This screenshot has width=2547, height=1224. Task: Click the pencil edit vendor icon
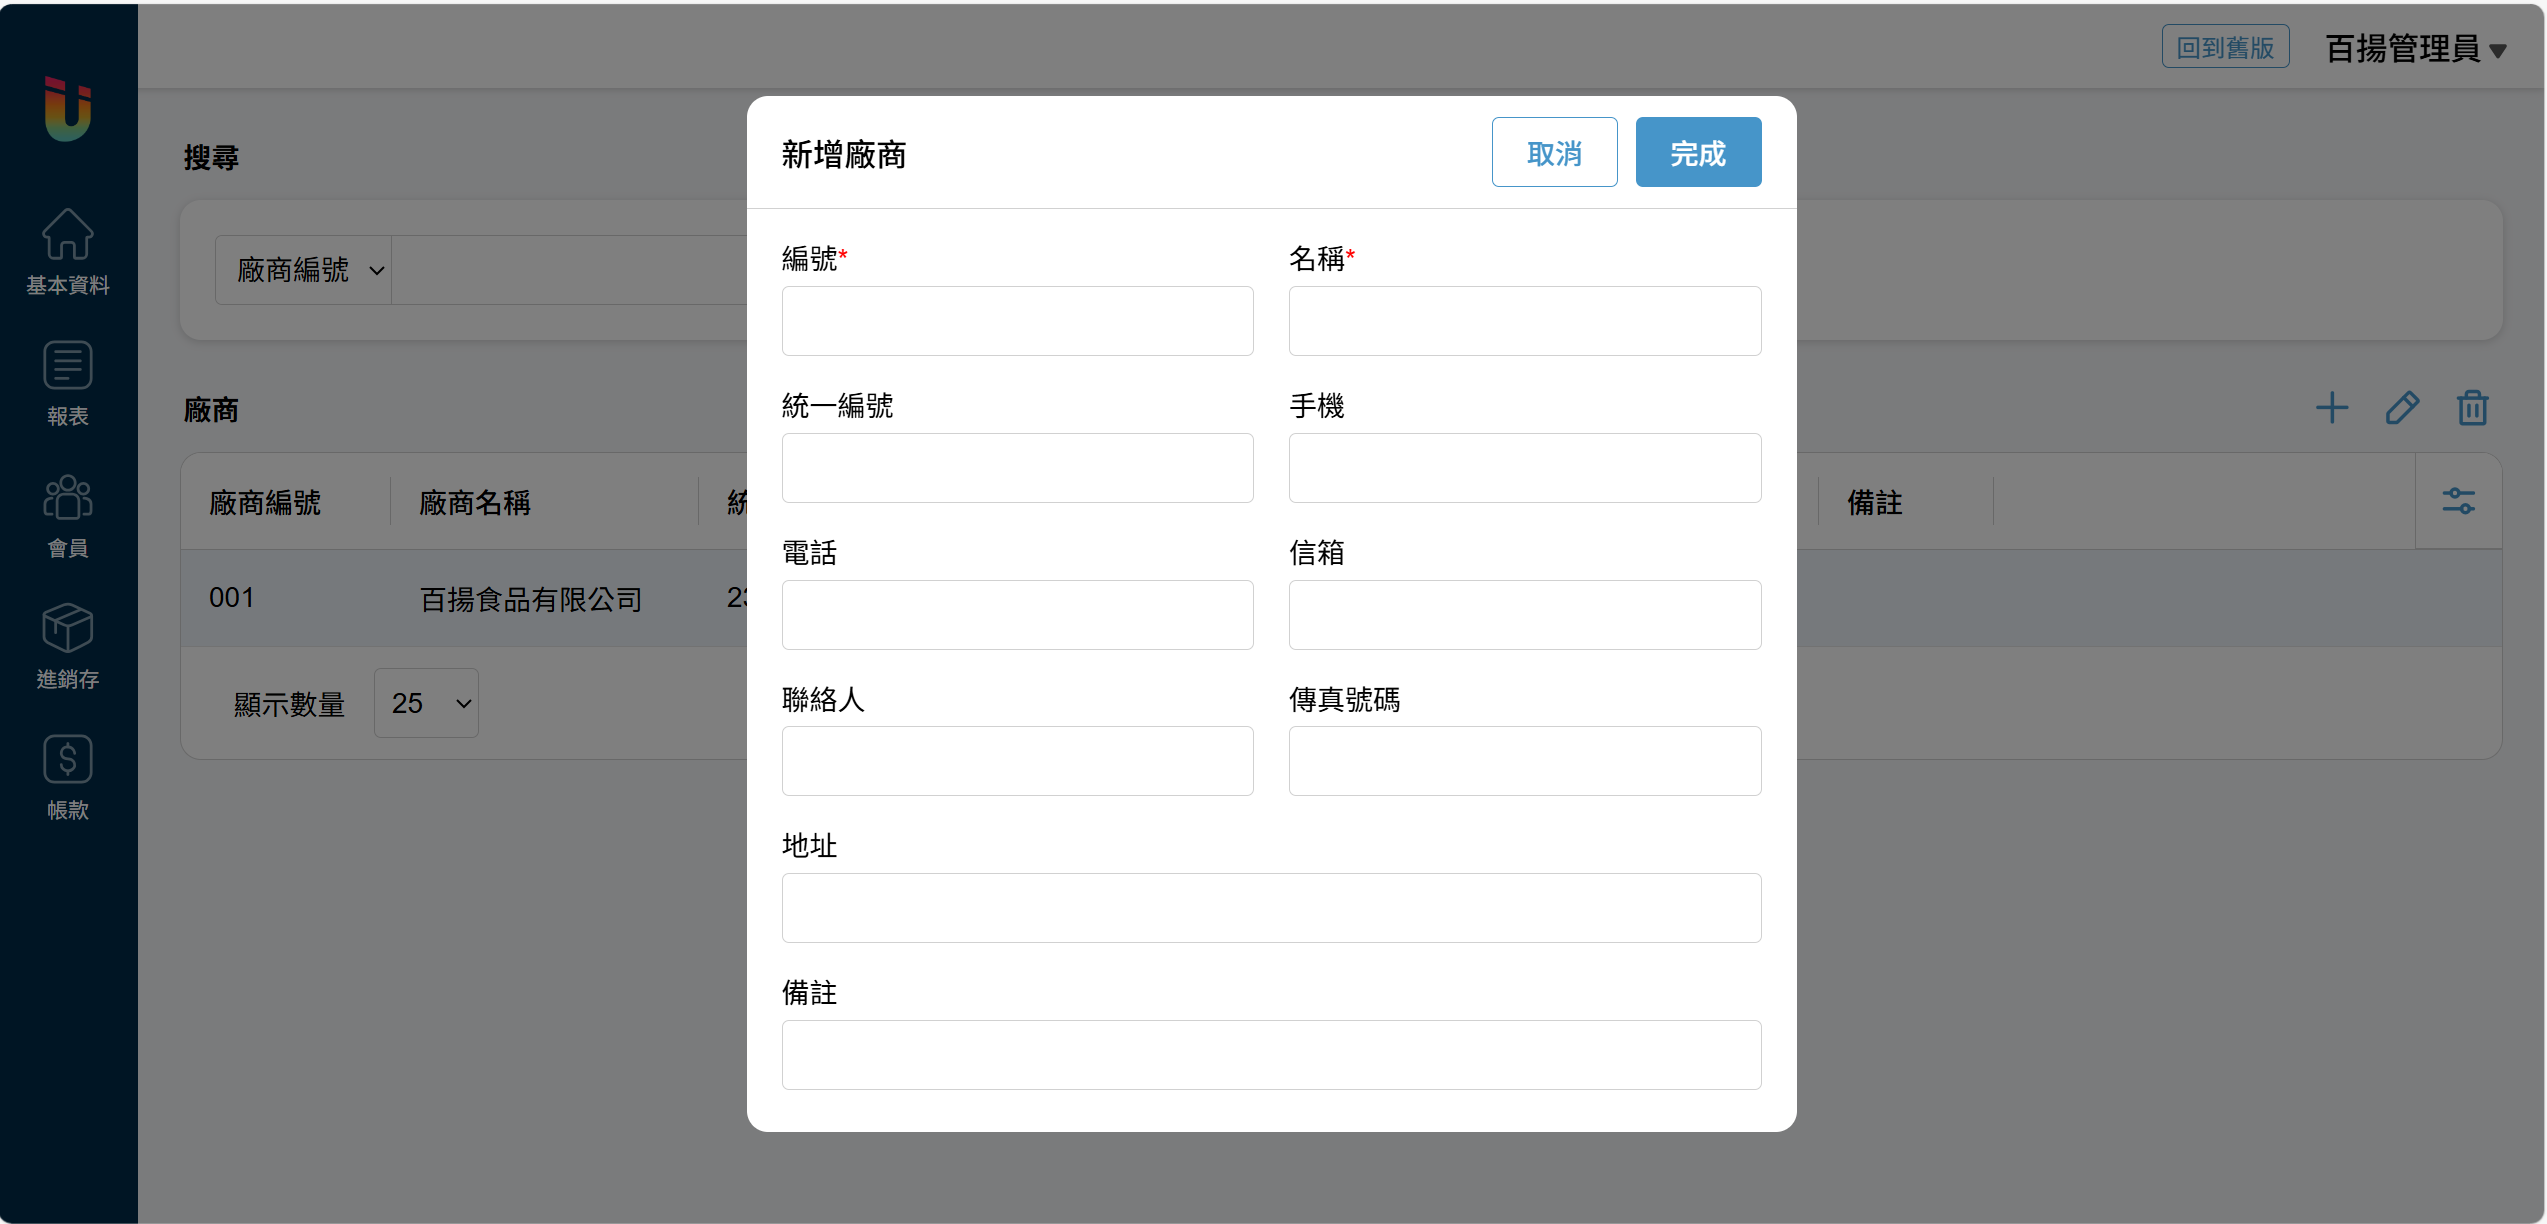[2402, 408]
